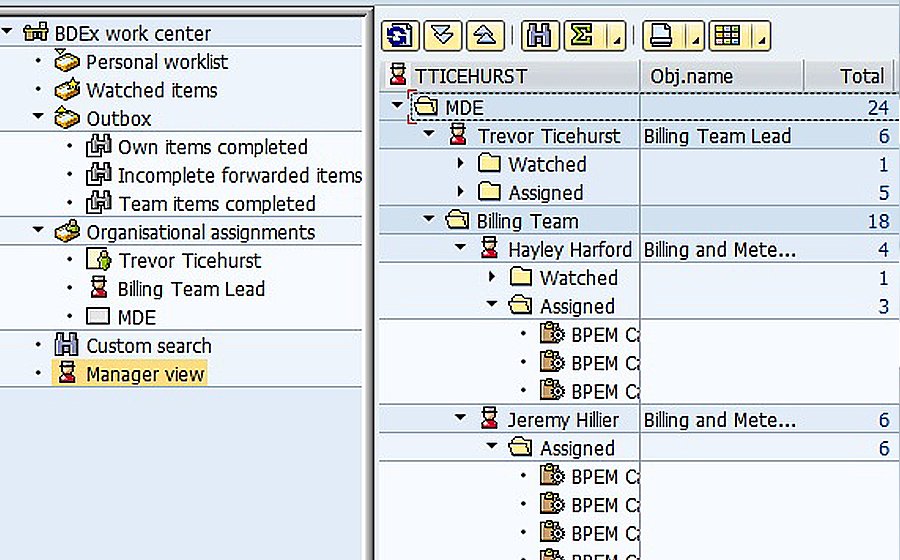Click the Billing Team Lead object name cell
The image size is (900, 560).
coord(717,136)
